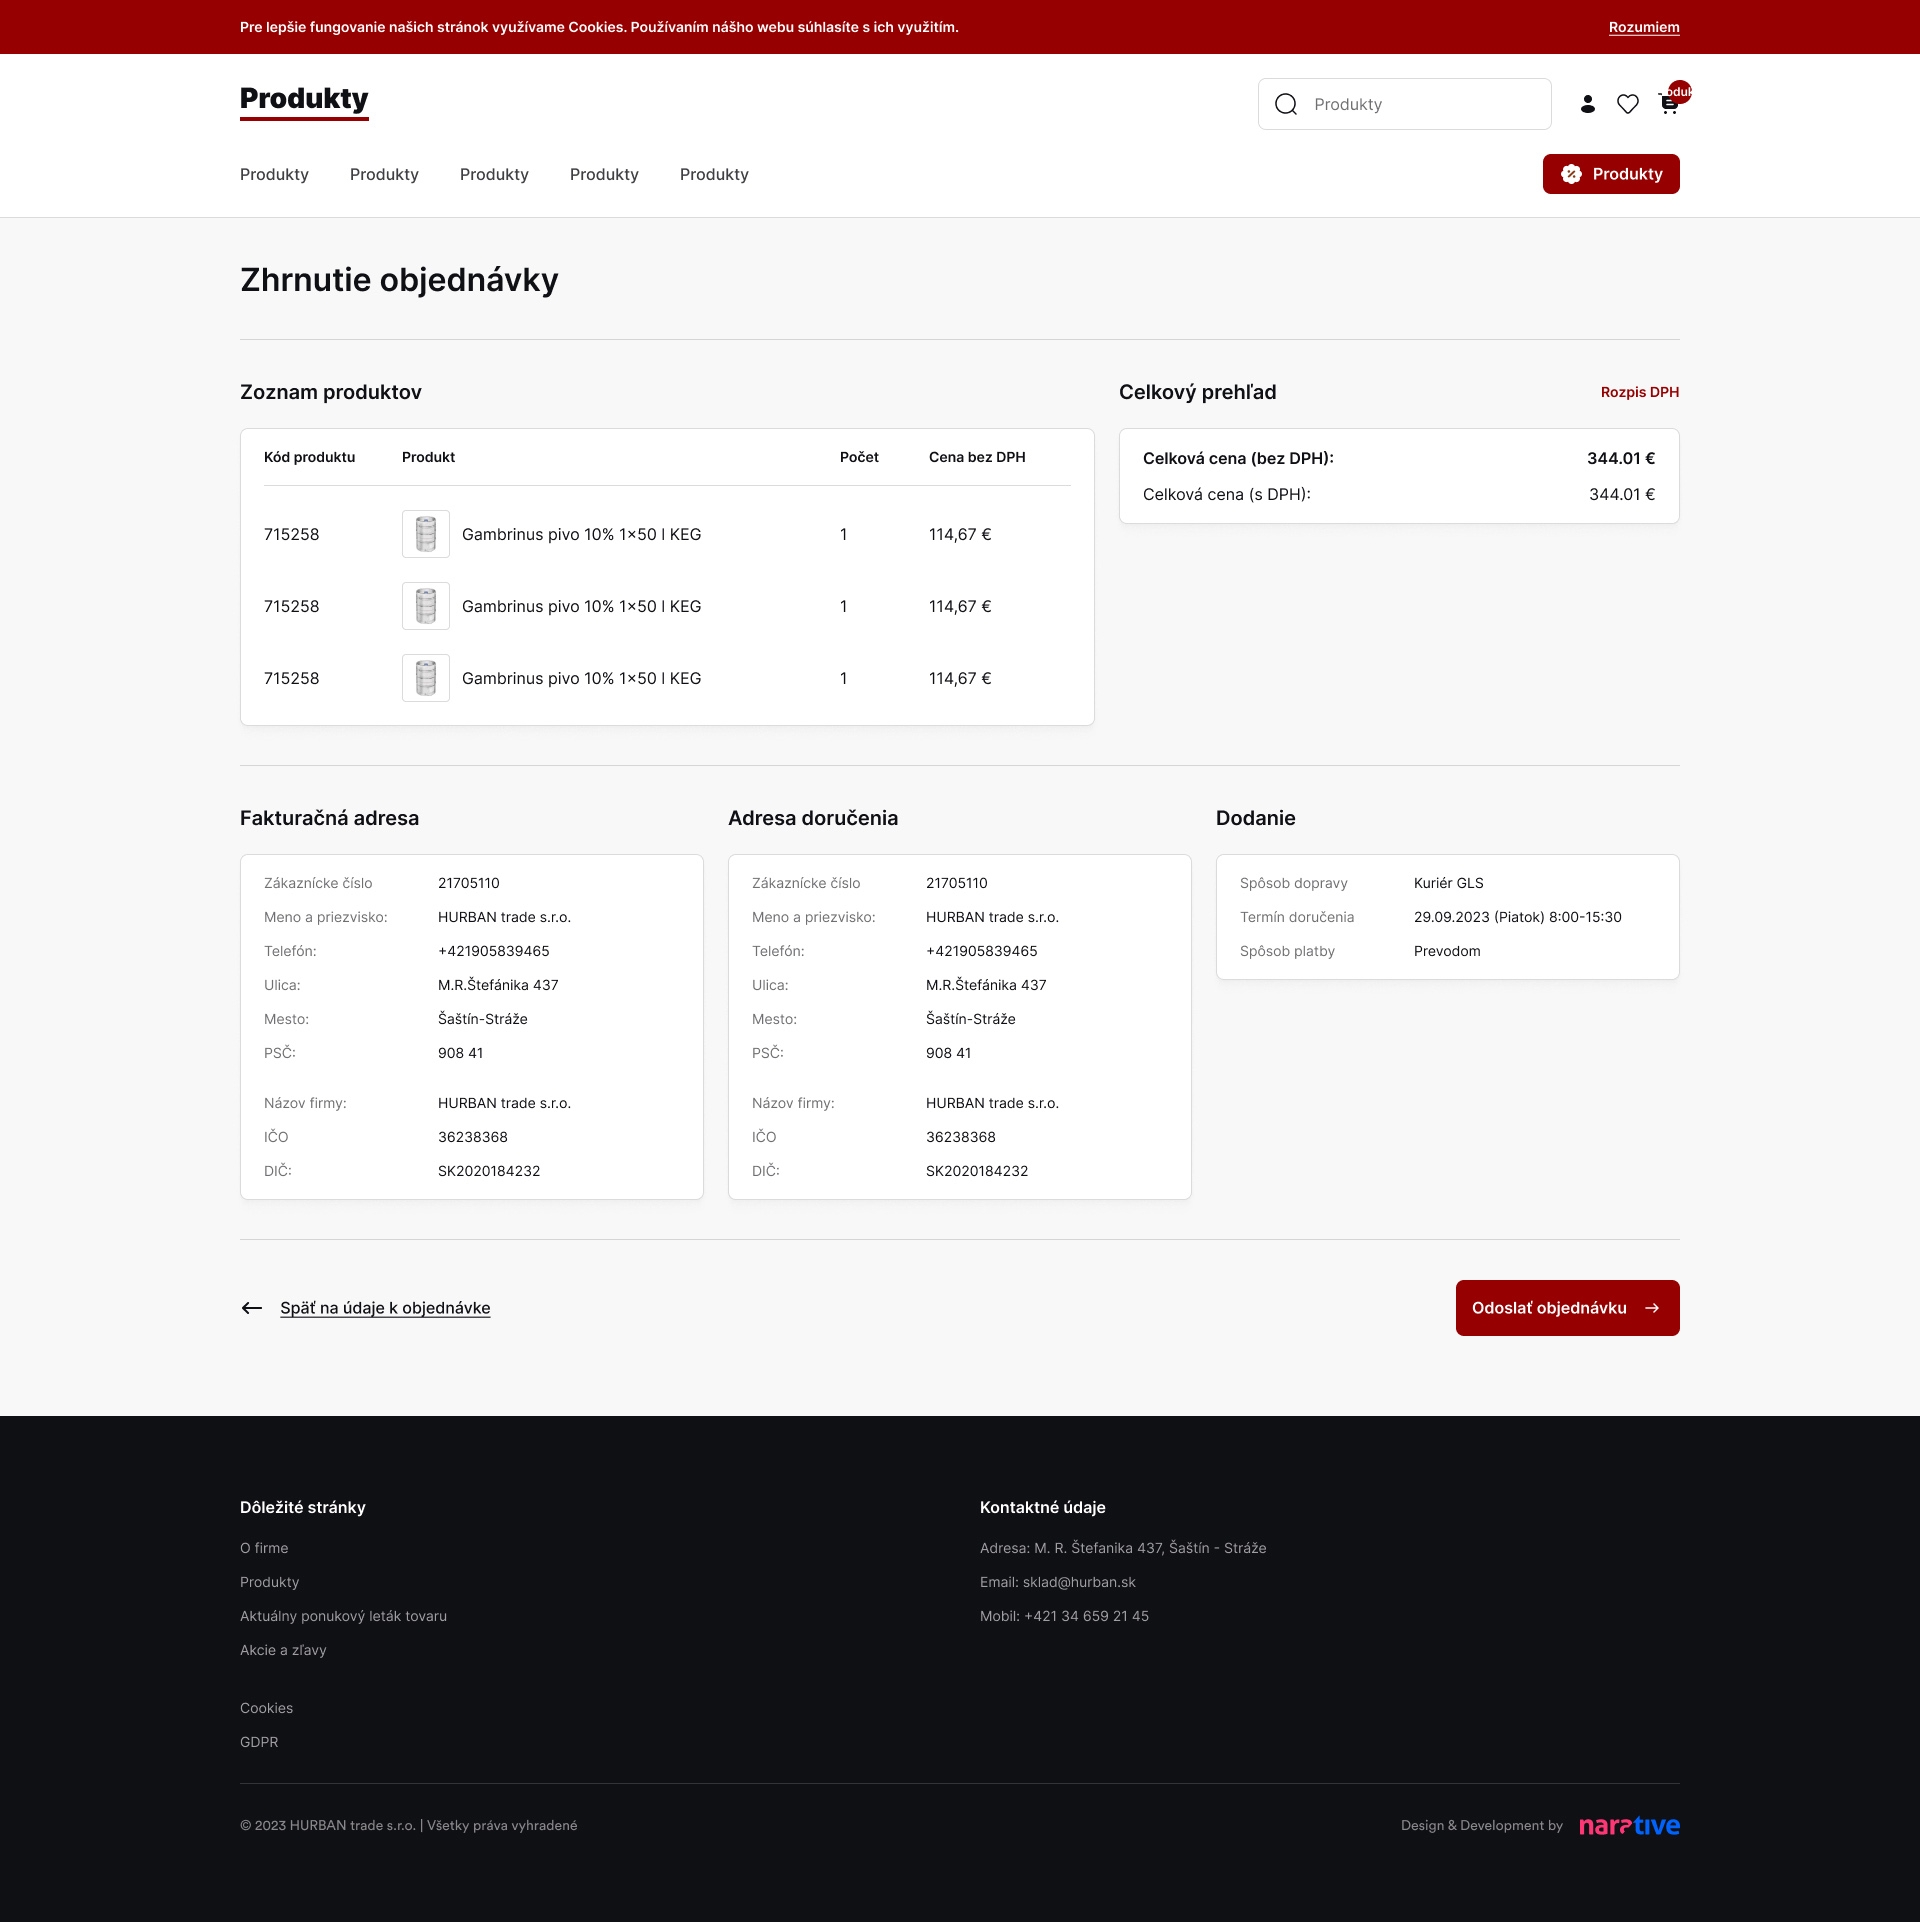This screenshot has width=1920, height=1922.
Task: Click the Počet column header
Action: 859,457
